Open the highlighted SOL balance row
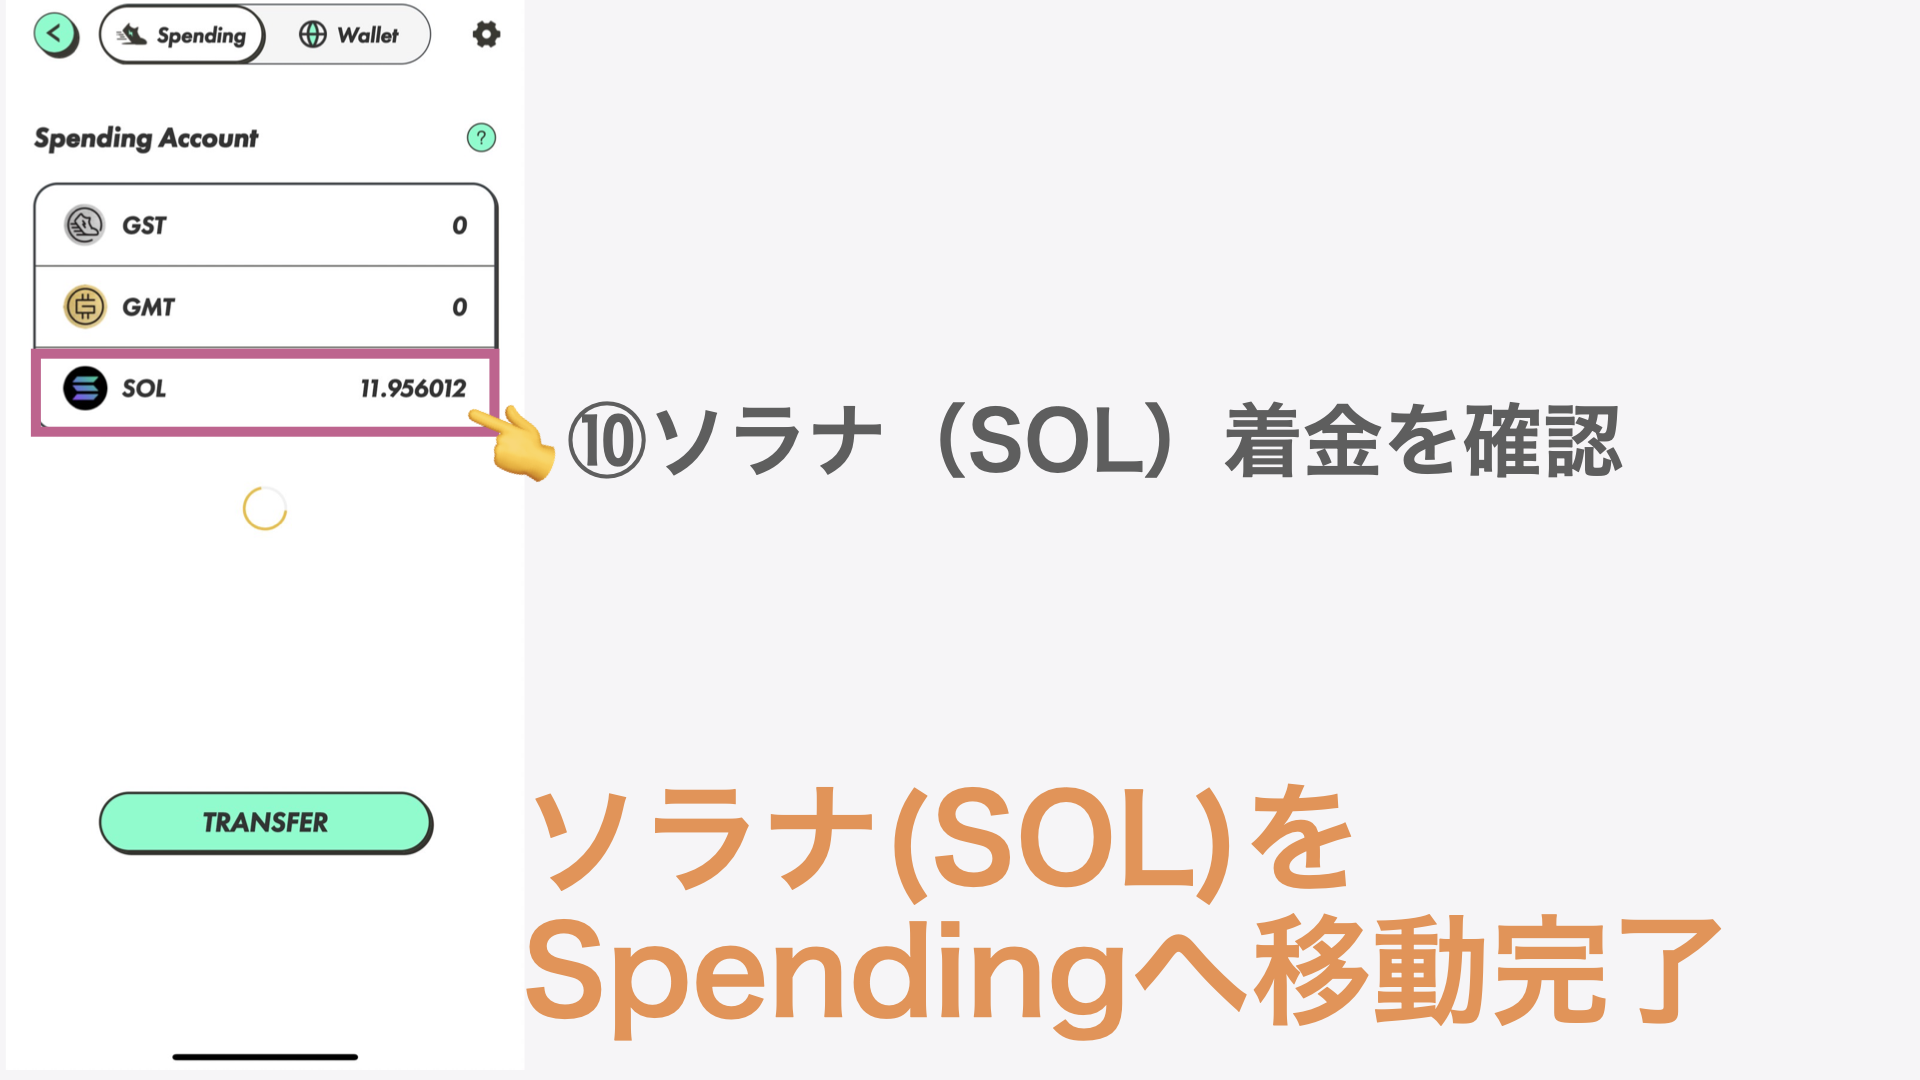Screen dimensions: 1920x1080 coord(265,390)
